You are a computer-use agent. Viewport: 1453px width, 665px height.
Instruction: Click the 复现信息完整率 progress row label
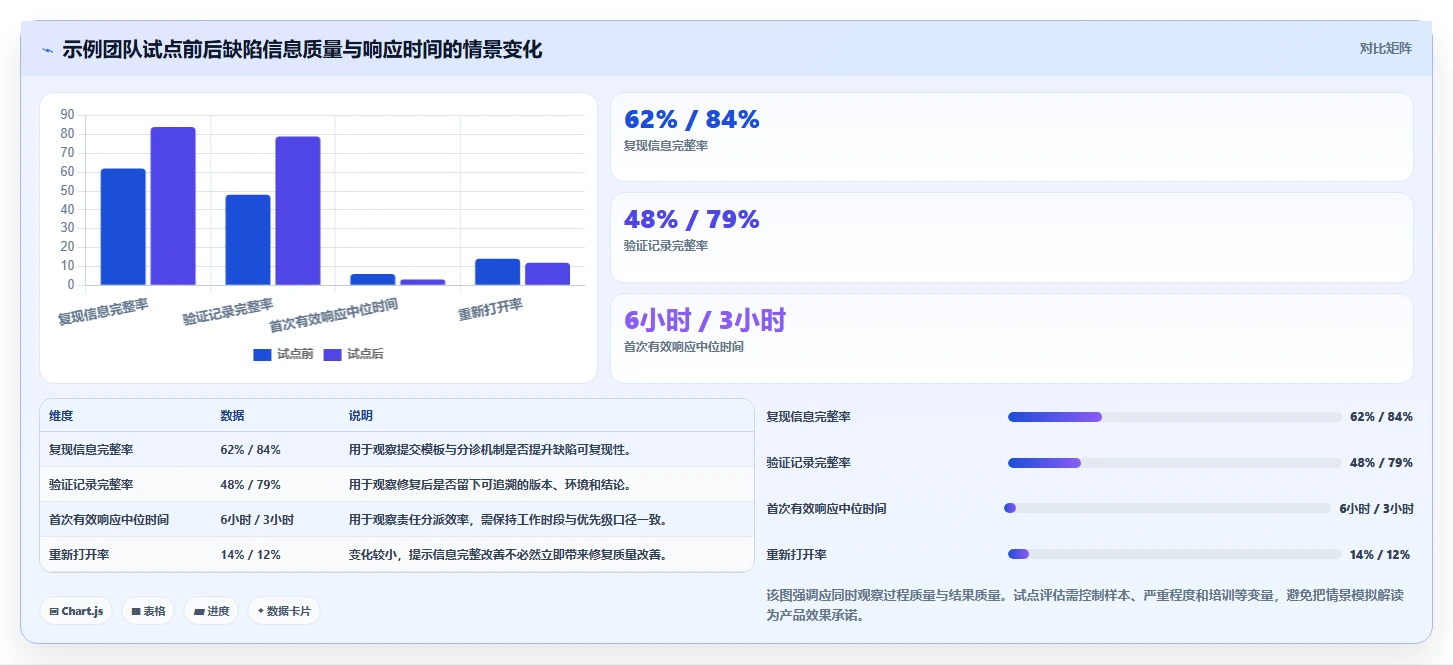pos(808,417)
